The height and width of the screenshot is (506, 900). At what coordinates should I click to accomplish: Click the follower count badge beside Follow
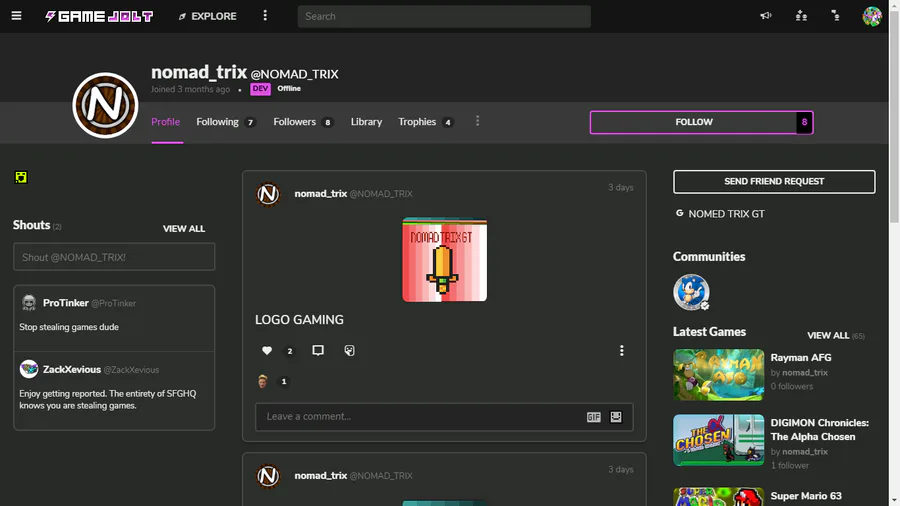[804, 122]
